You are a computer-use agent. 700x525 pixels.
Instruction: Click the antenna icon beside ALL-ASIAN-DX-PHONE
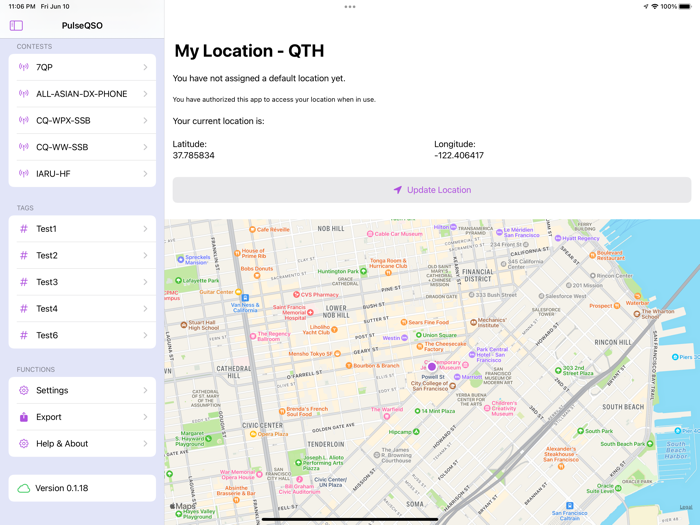point(24,94)
